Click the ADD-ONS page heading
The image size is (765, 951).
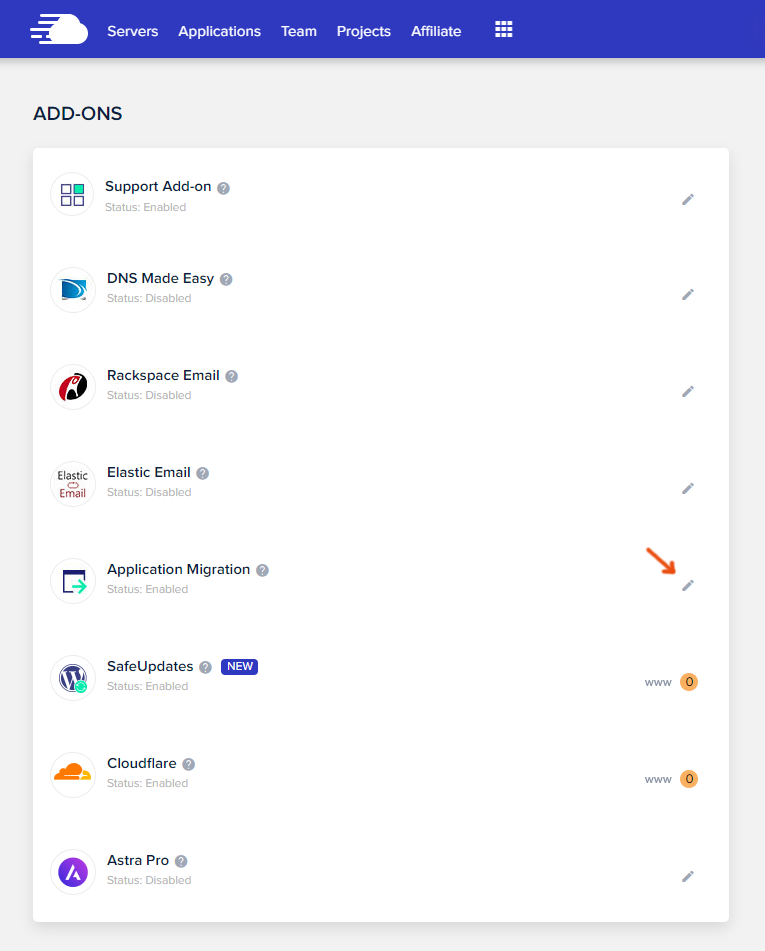pyautogui.click(x=78, y=113)
